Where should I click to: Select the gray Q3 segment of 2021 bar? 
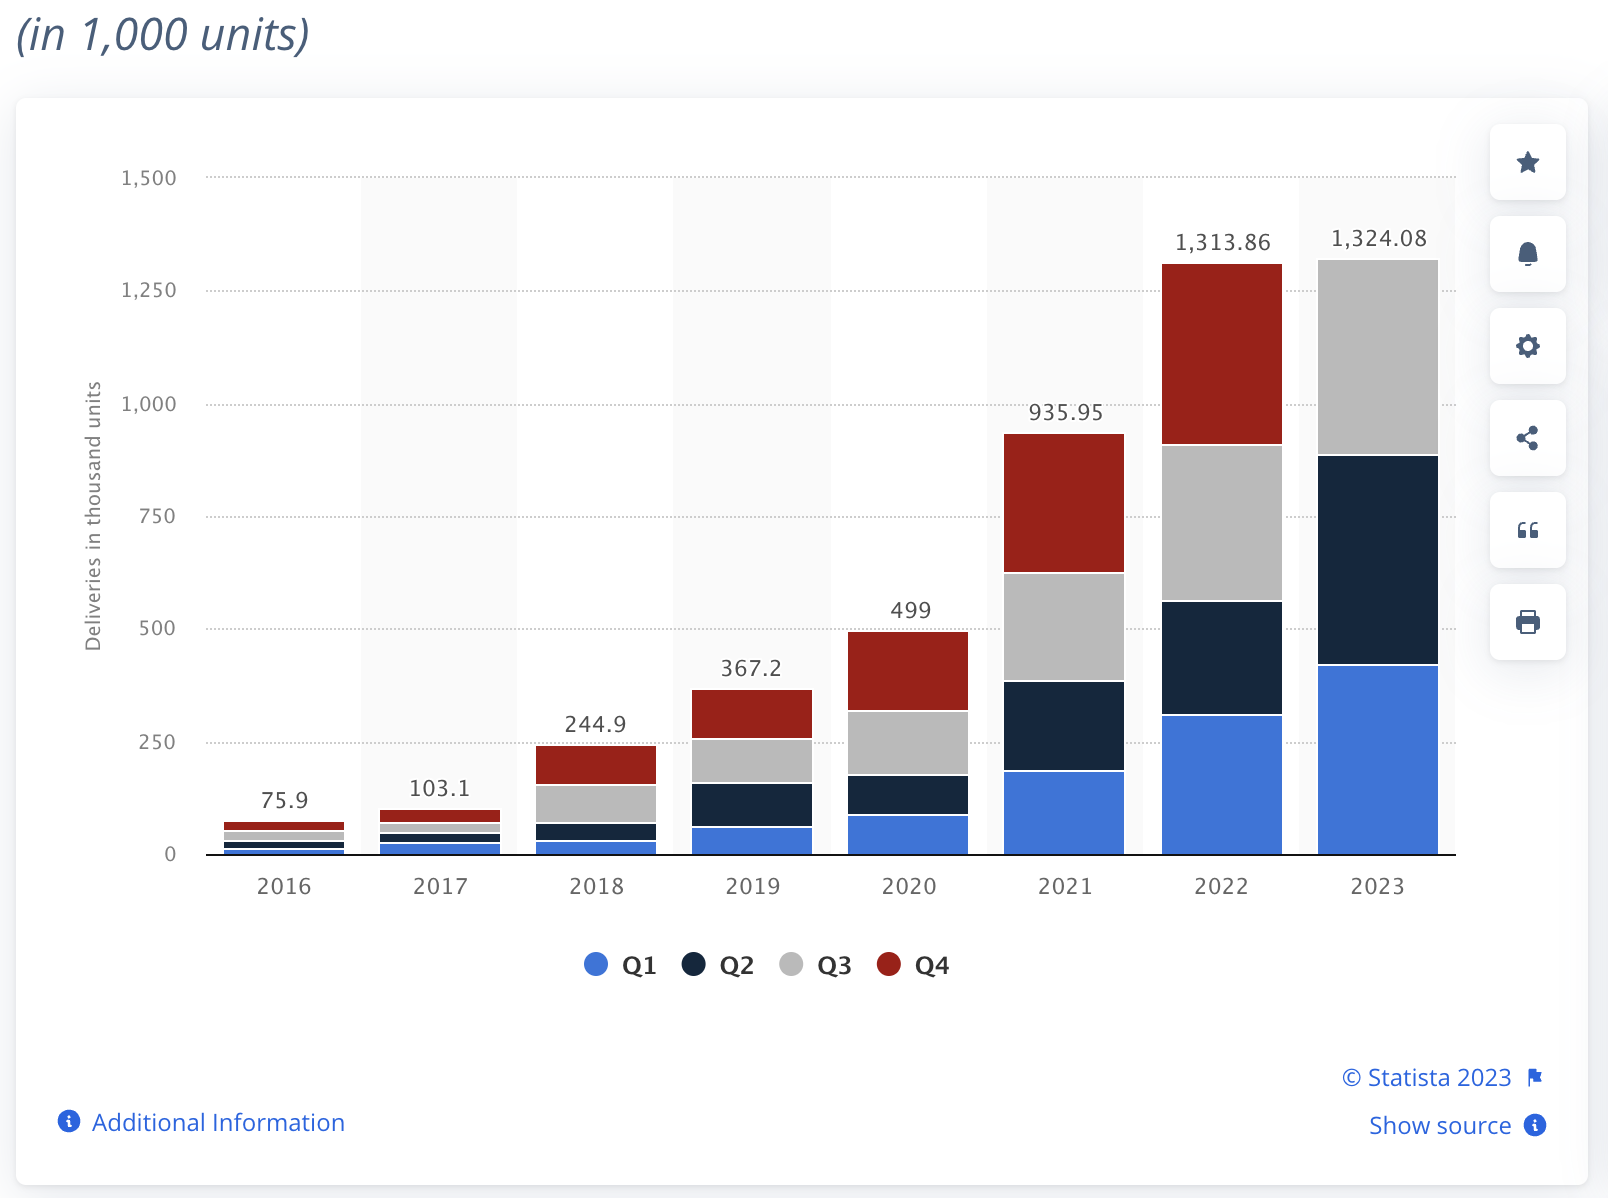click(x=1064, y=626)
